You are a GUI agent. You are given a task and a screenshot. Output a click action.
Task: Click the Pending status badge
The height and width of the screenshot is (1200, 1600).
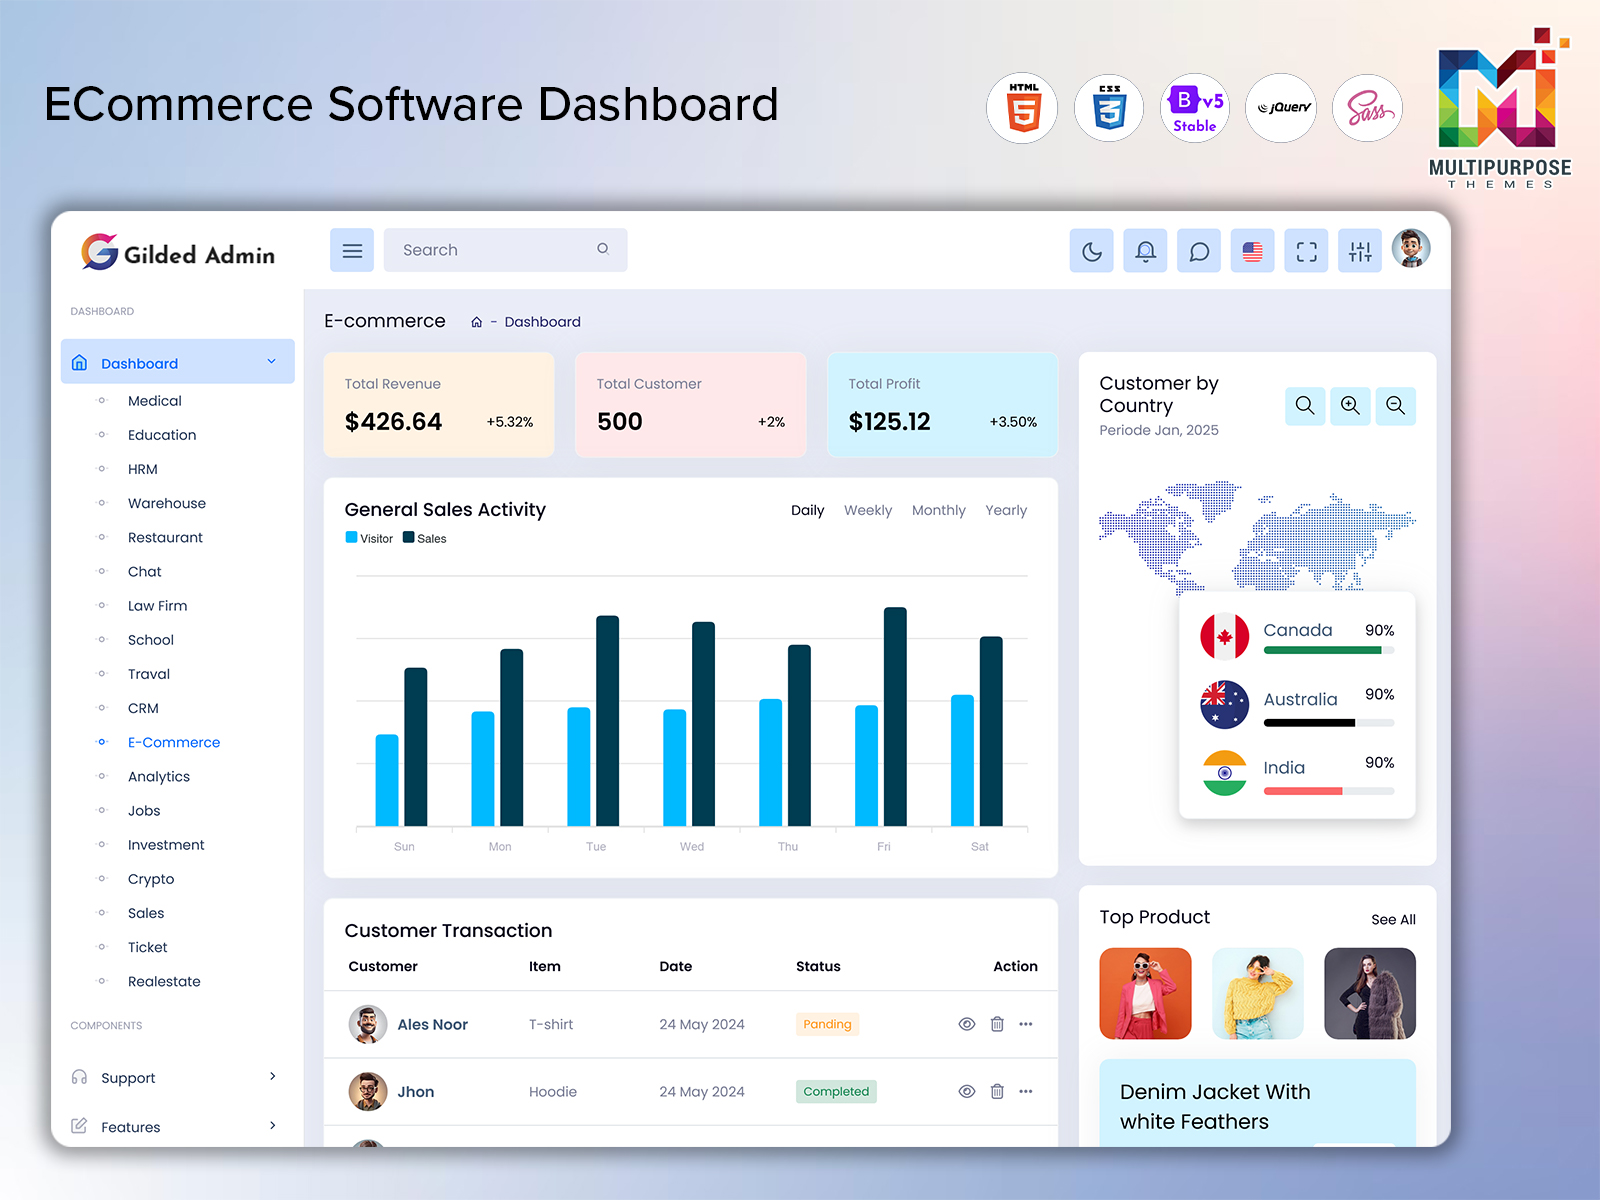(x=827, y=1024)
